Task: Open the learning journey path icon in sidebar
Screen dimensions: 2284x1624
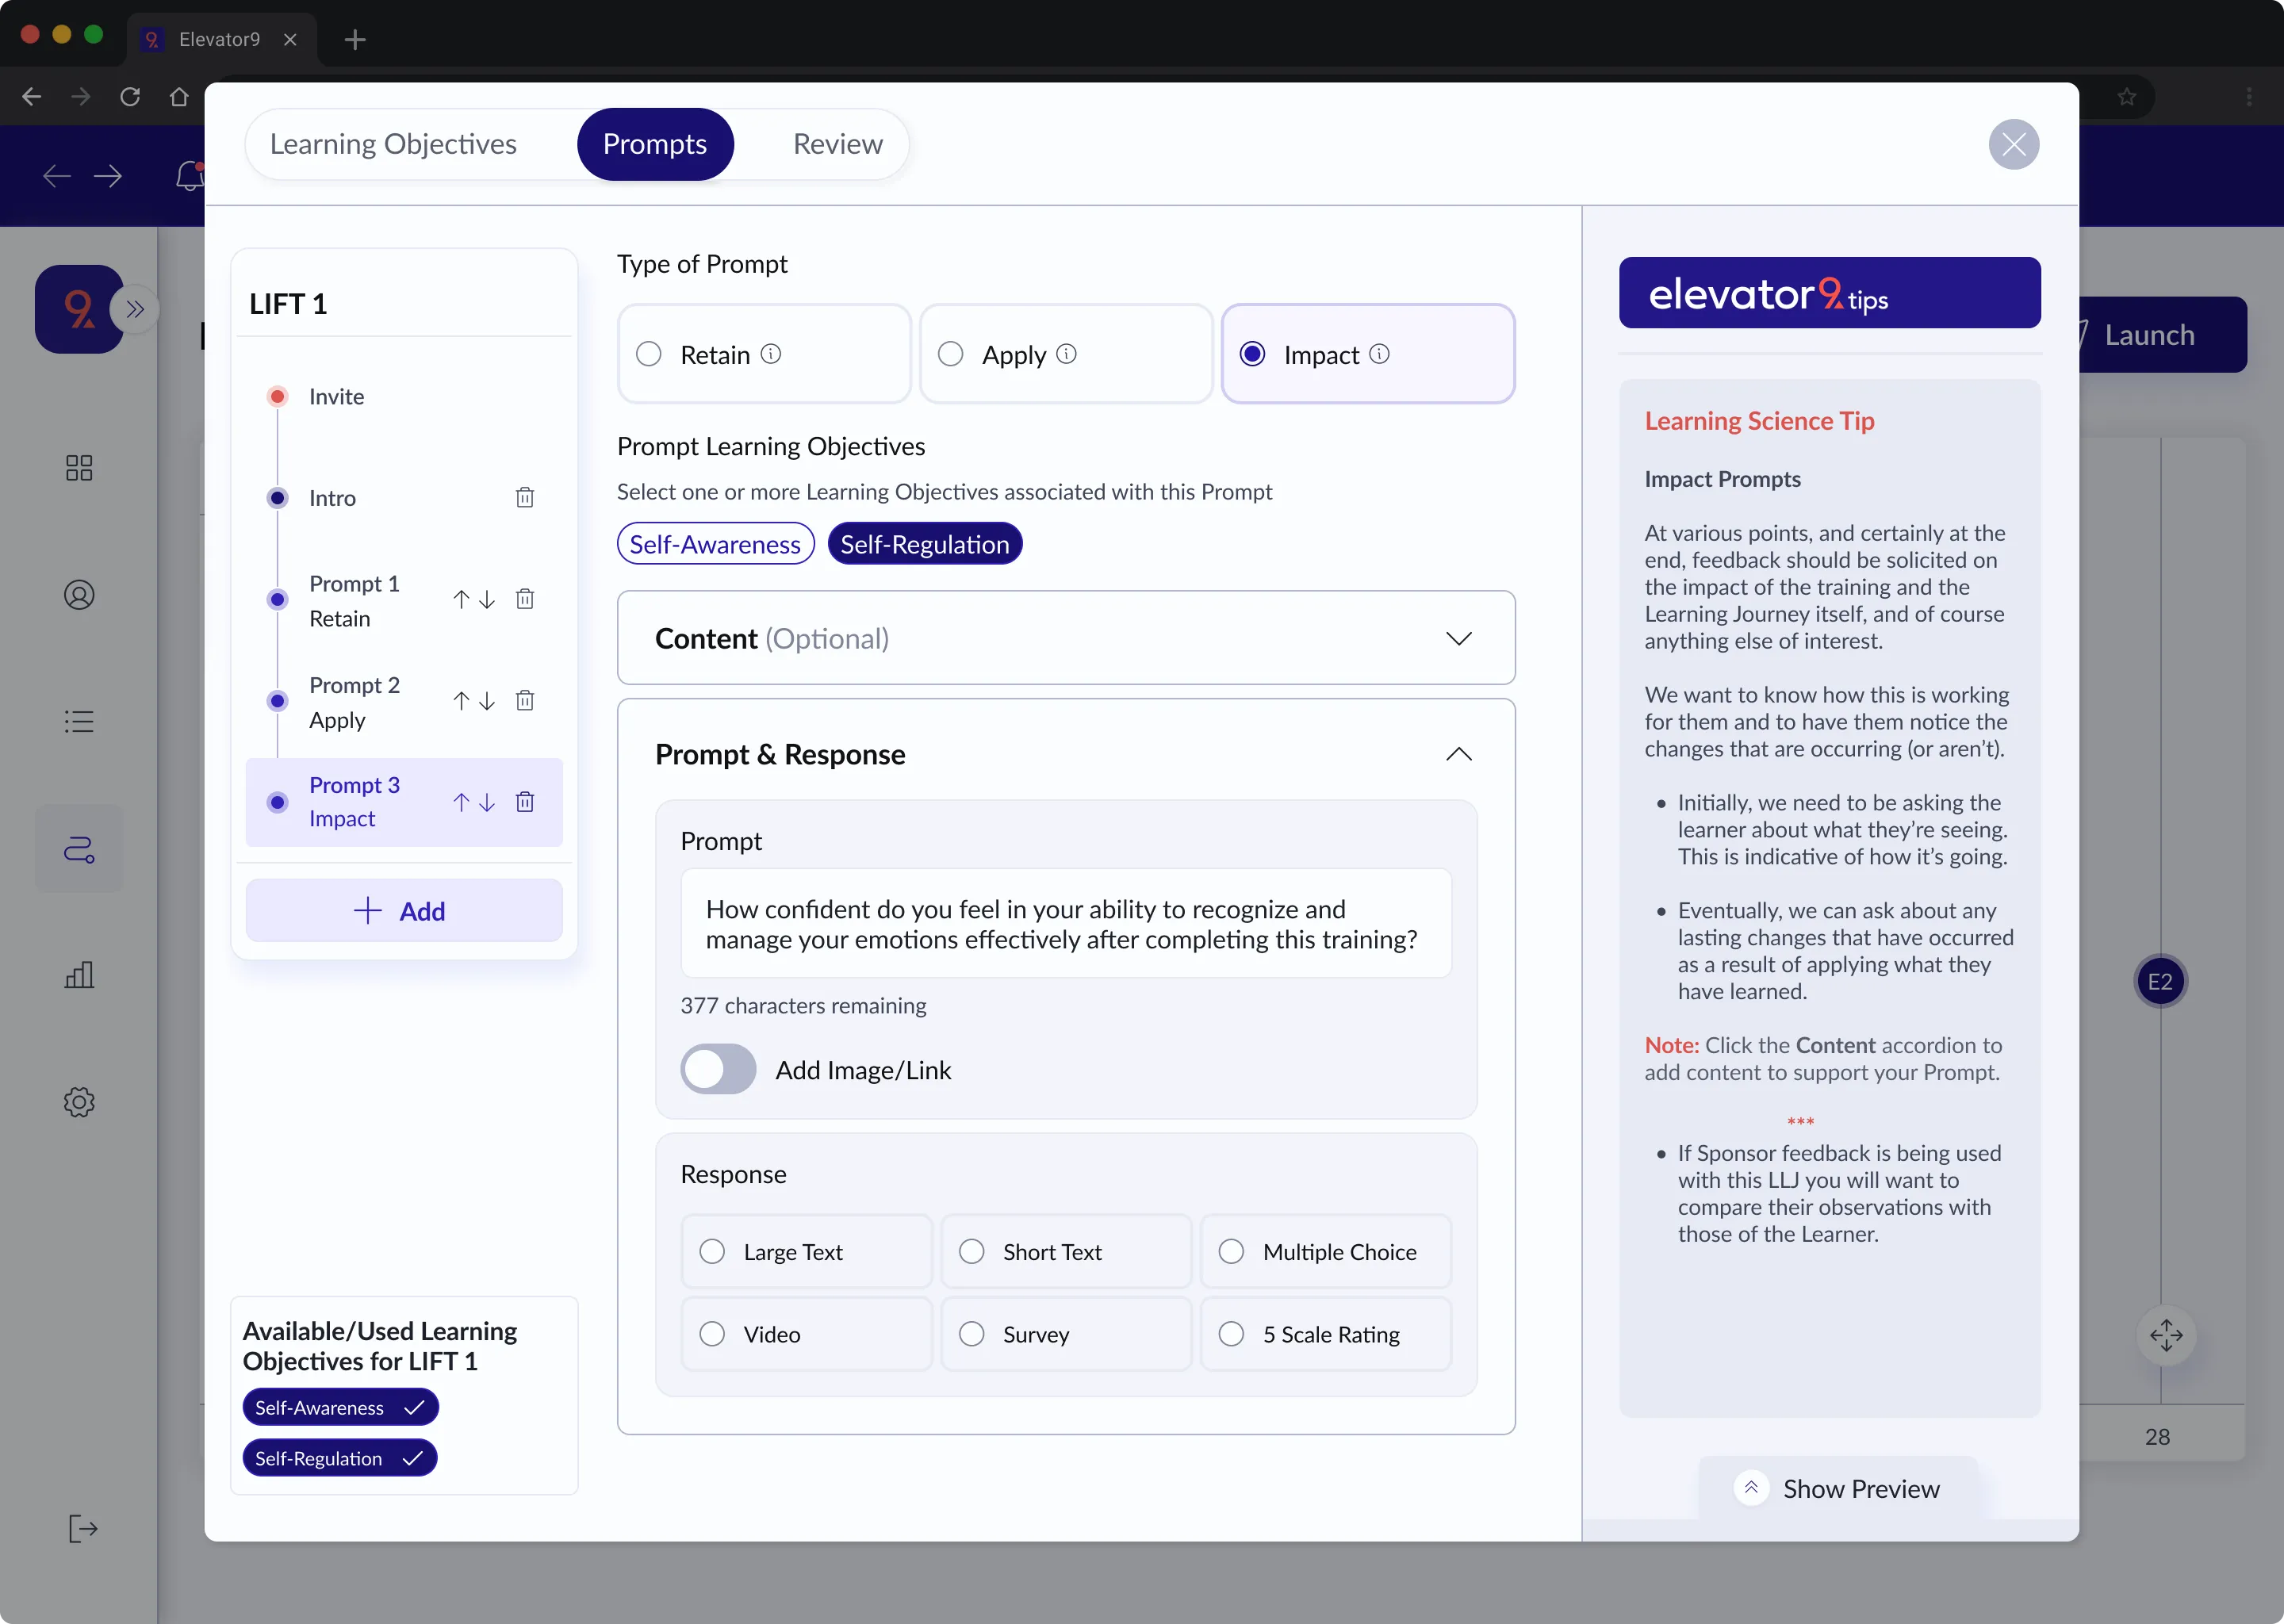Action: pyautogui.click(x=79, y=848)
